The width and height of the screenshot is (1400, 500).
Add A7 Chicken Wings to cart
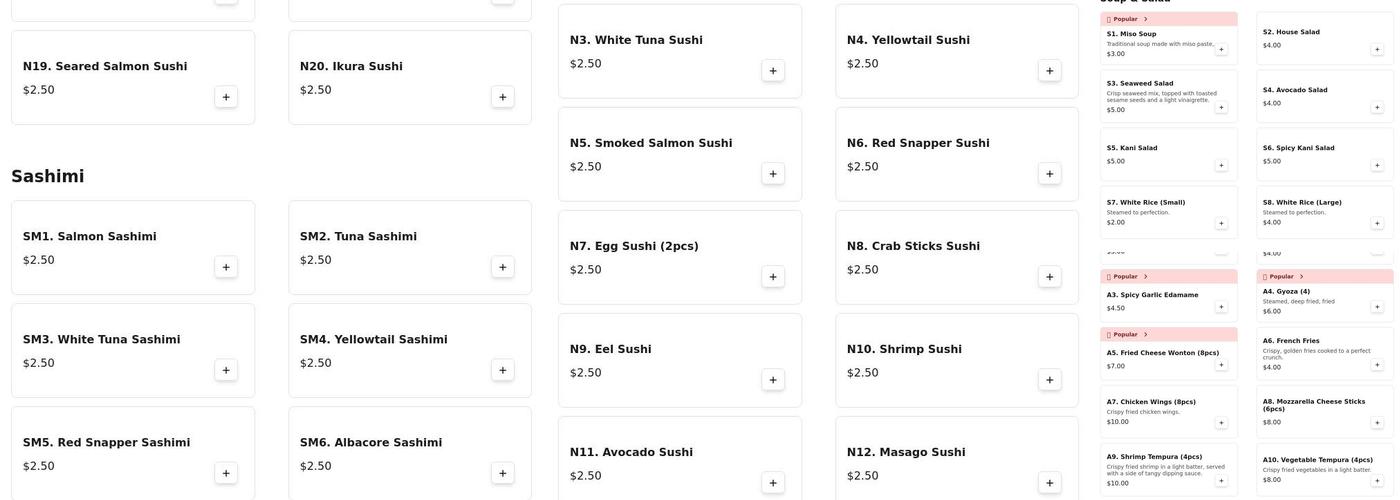tap(1221, 423)
